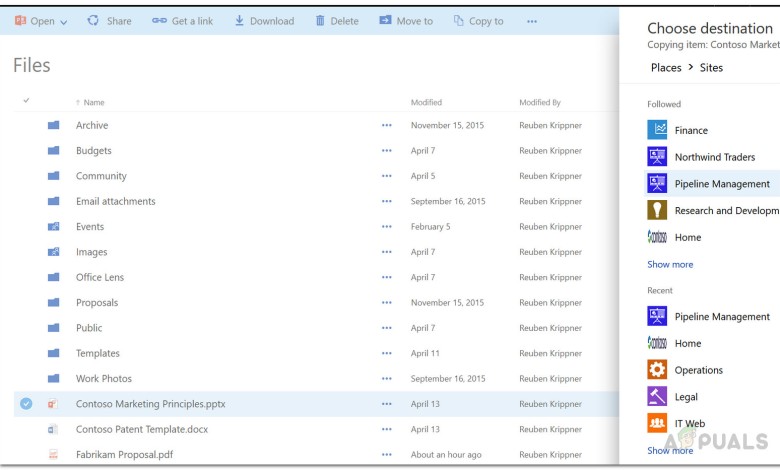Click the Research and Development lightbulb icon

[657, 210]
